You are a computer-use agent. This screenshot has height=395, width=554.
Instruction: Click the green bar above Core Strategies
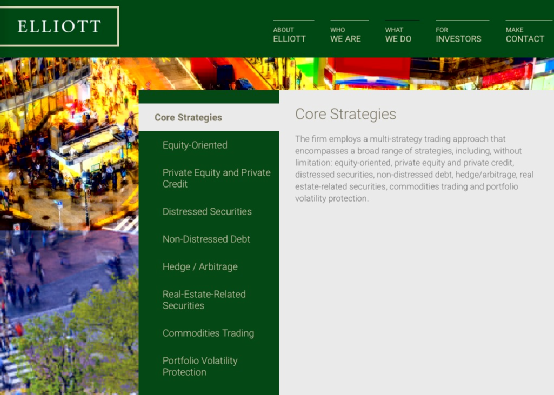pos(209,97)
